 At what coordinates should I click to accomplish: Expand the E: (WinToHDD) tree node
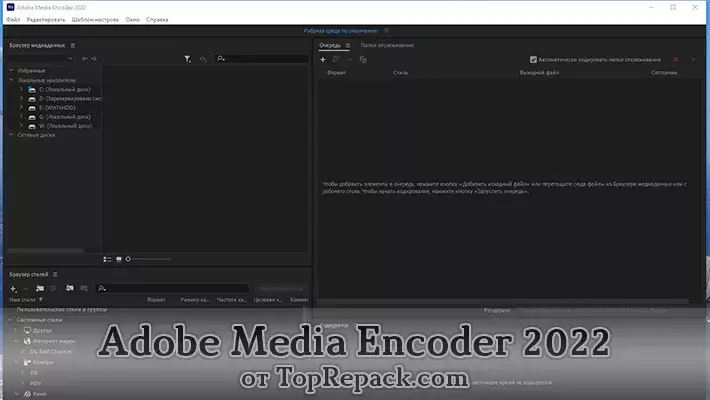click(x=21, y=107)
